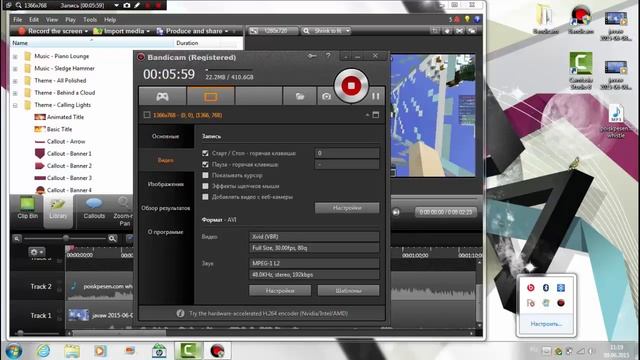Expand Music - Piano Lounge folder
The width and height of the screenshot is (640, 360).
tap(15, 57)
